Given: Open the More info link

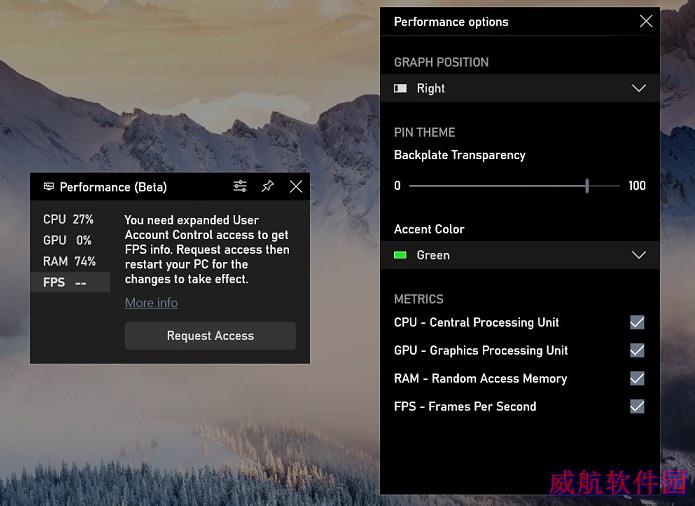Looking at the screenshot, I should click(151, 303).
